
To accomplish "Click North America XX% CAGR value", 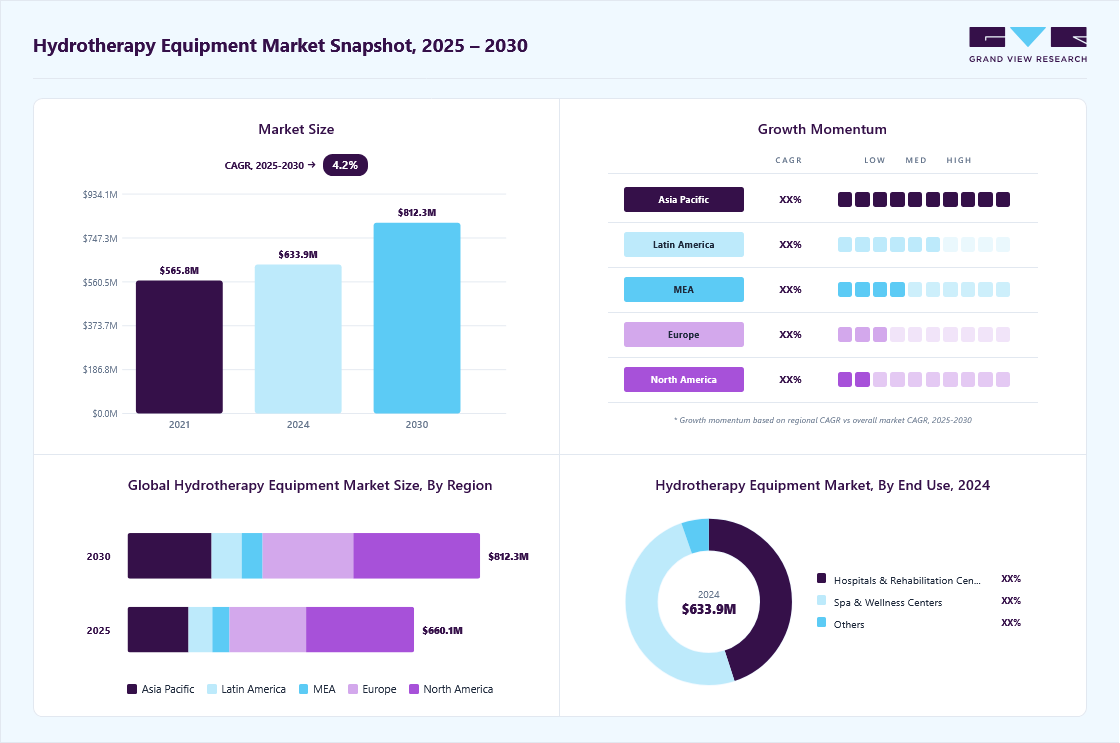I will point(790,379).
